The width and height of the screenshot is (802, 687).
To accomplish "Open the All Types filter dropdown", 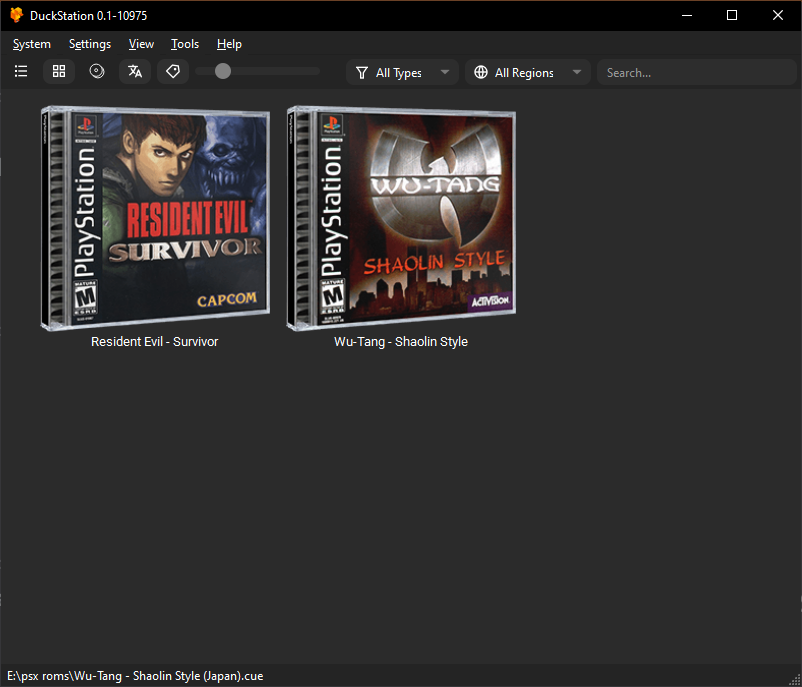I will coord(402,73).
